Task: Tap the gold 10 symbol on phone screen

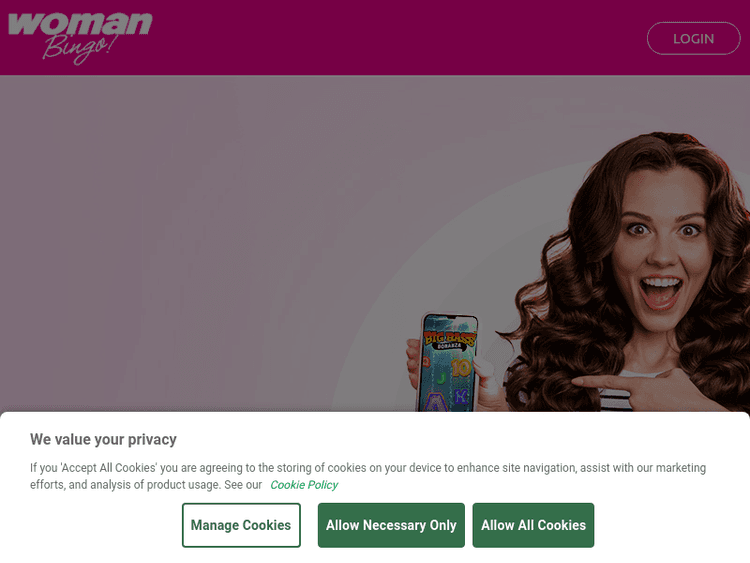Action: pos(461,367)
